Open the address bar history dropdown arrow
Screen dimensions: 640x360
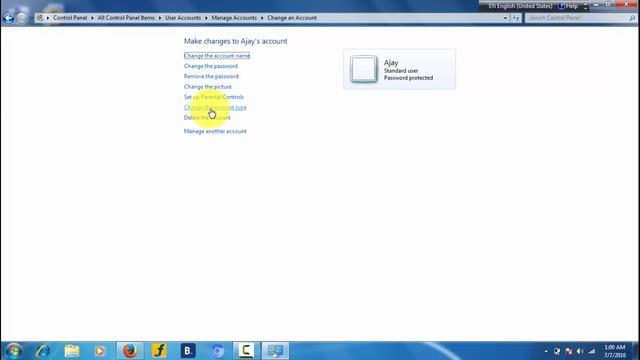tap(505, 18)
